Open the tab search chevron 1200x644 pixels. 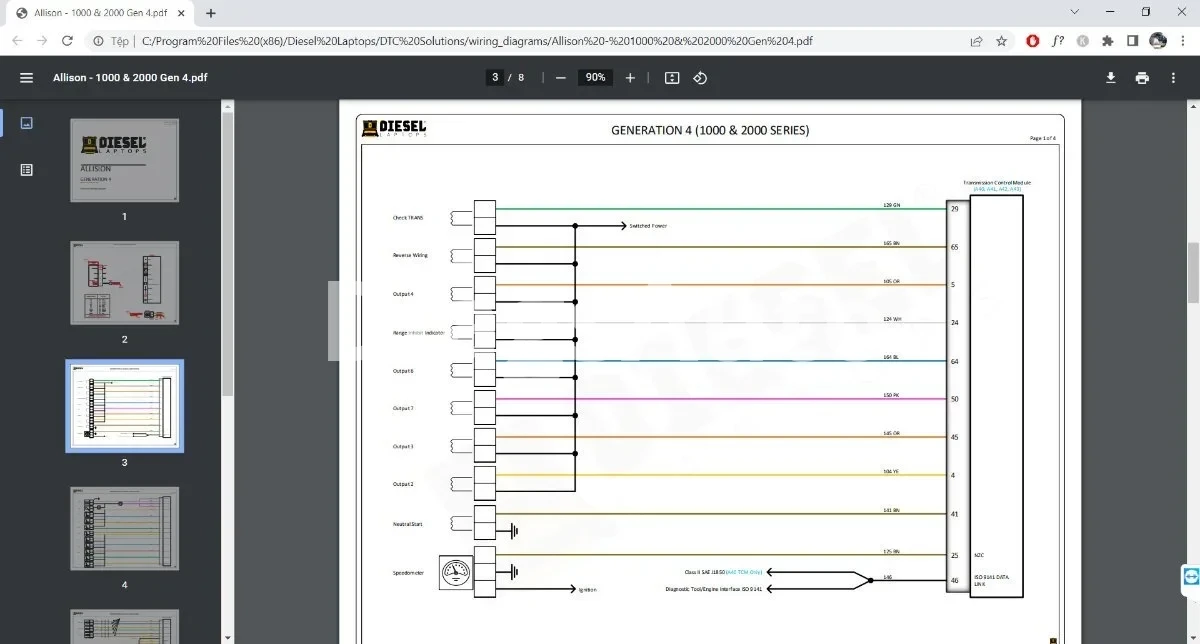(1075, 12)
